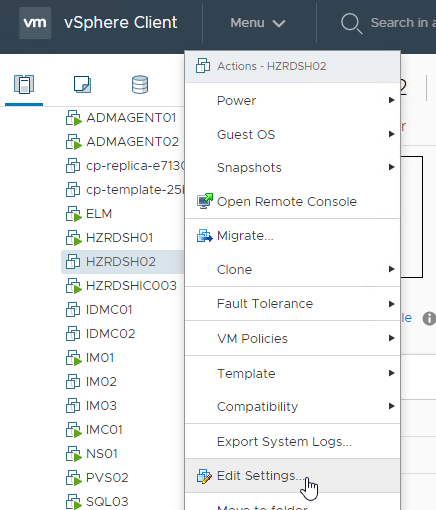Open the Guest OS submenu
The image size is (436, 510).
click(293, 135)
